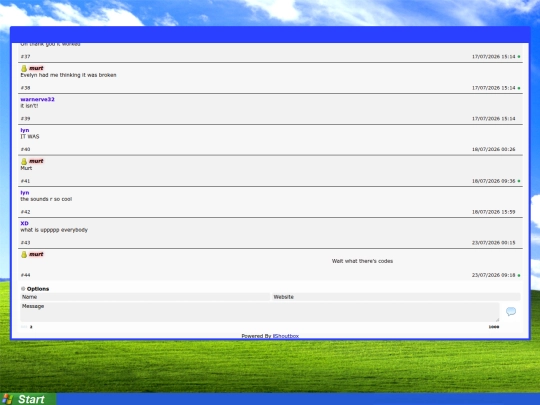Grab the Message box resize handle
Viewport: 540px width, 405px height.
tap(497, 320)
